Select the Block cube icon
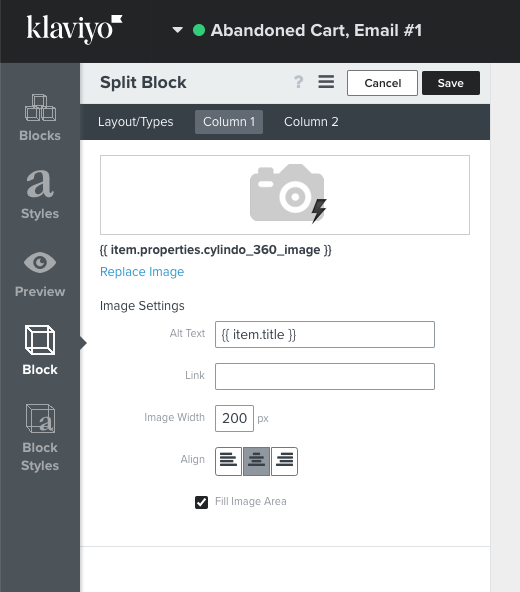520x592 pixels. coord(40,339)
